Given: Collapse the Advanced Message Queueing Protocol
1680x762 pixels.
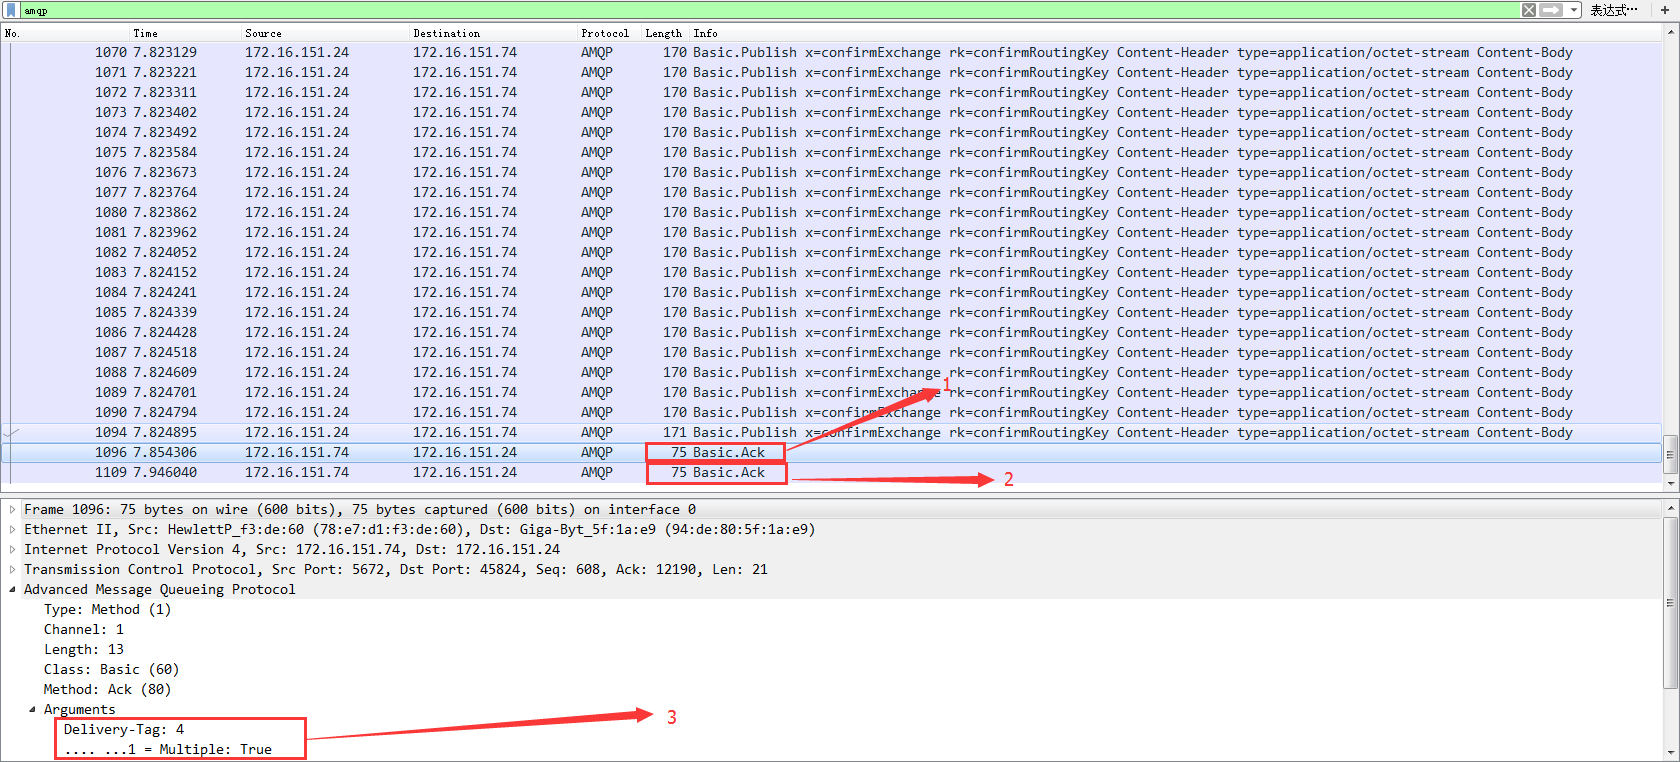Looking at the screenshot, I should click(x=13, y=590).
